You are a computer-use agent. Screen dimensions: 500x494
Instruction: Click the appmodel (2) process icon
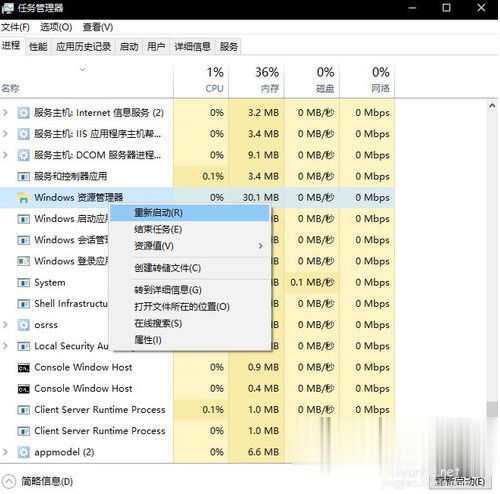point(23,453)
